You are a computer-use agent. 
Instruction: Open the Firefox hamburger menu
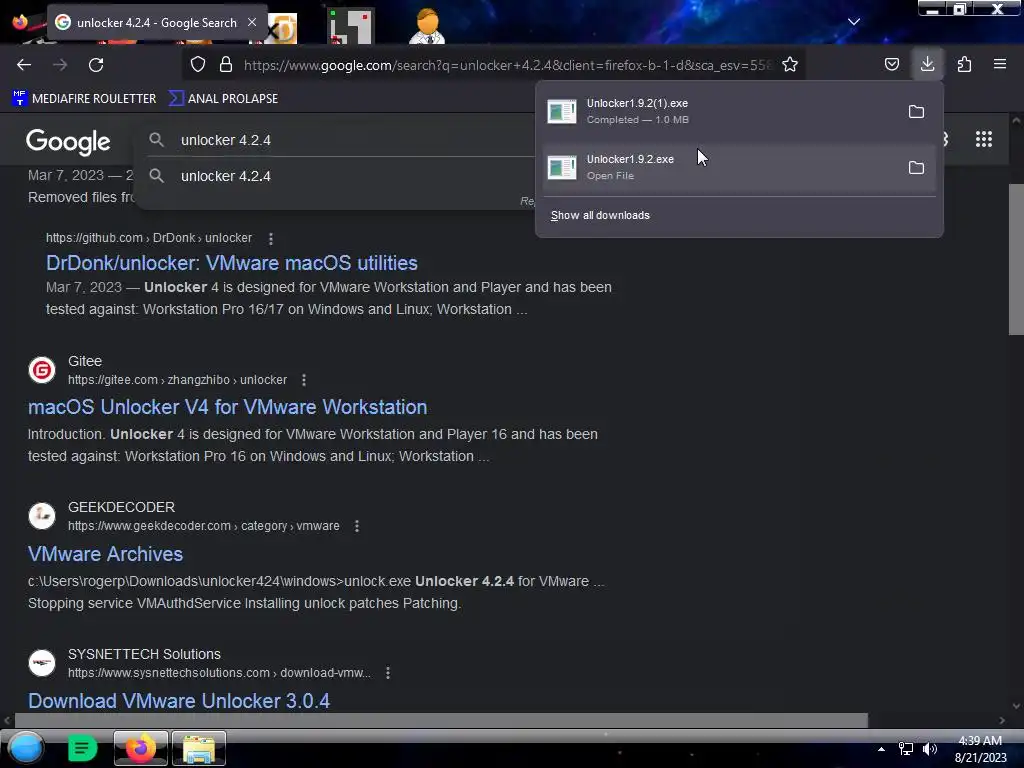pyautogui.click(x=1000, y=64)
